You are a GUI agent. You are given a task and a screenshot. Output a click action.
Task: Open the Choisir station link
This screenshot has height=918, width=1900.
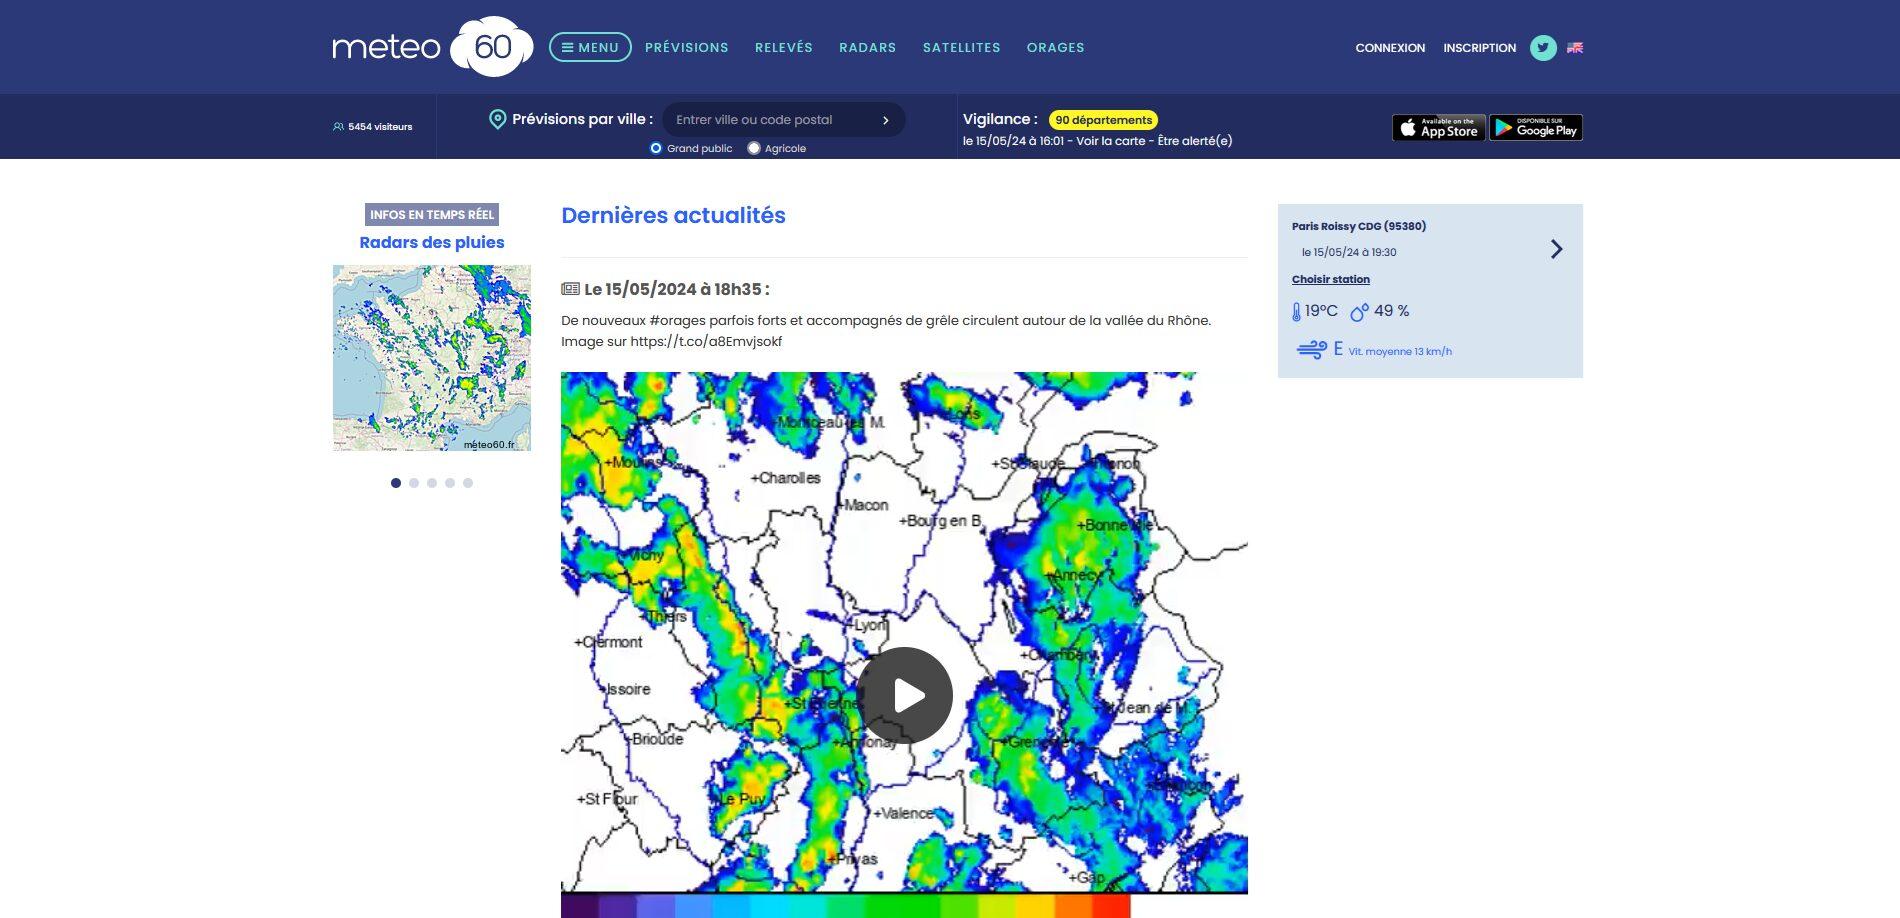coord(1330,279)
